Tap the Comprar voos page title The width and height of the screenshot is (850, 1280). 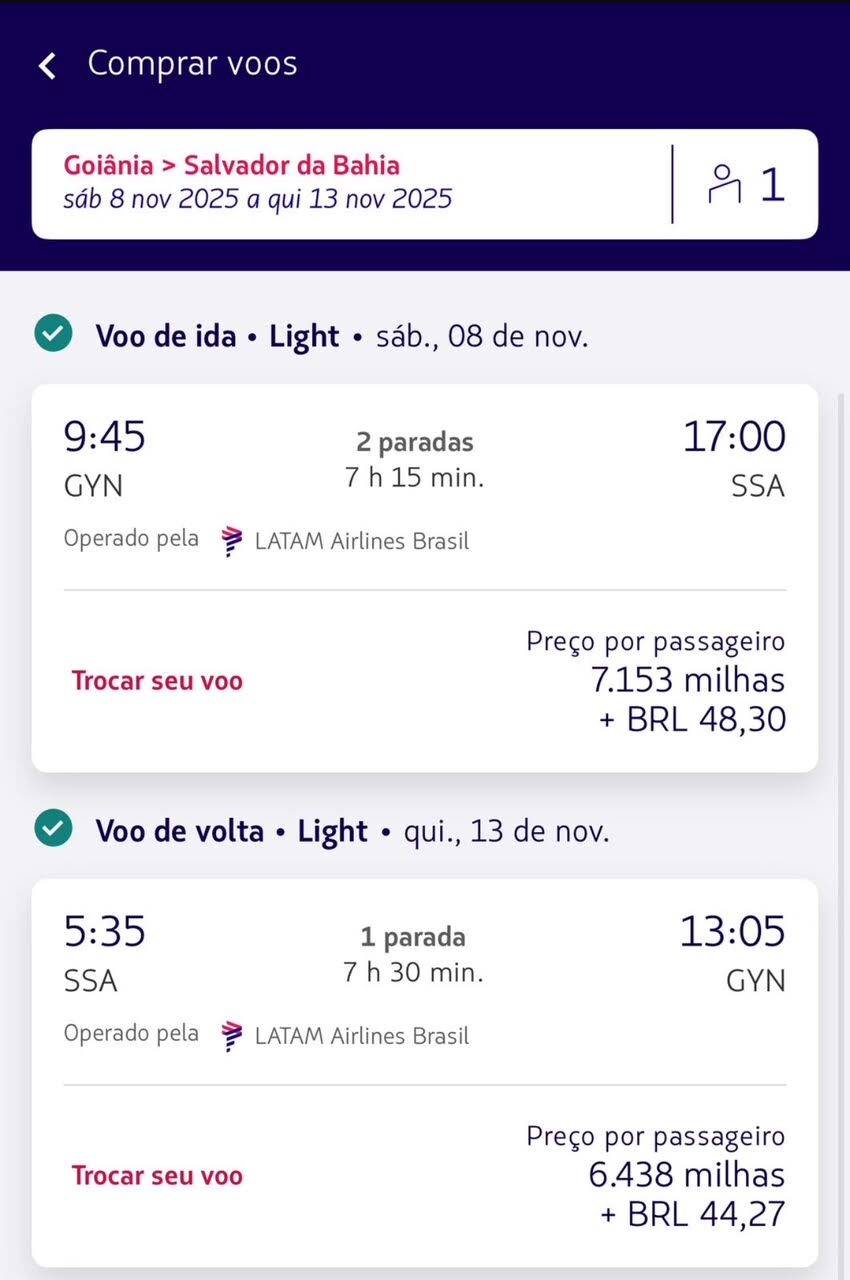pos(192,64)
